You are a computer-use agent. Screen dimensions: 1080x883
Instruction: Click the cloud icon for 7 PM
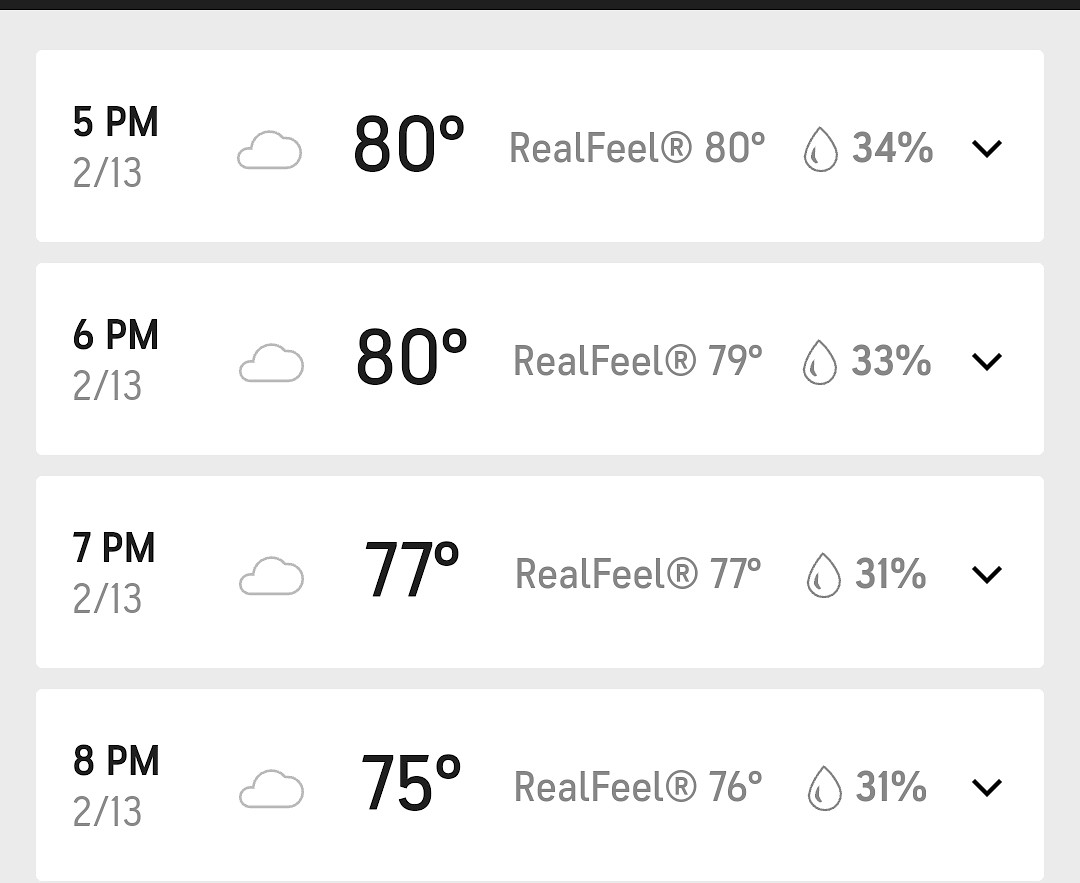(x=271, y=576)
